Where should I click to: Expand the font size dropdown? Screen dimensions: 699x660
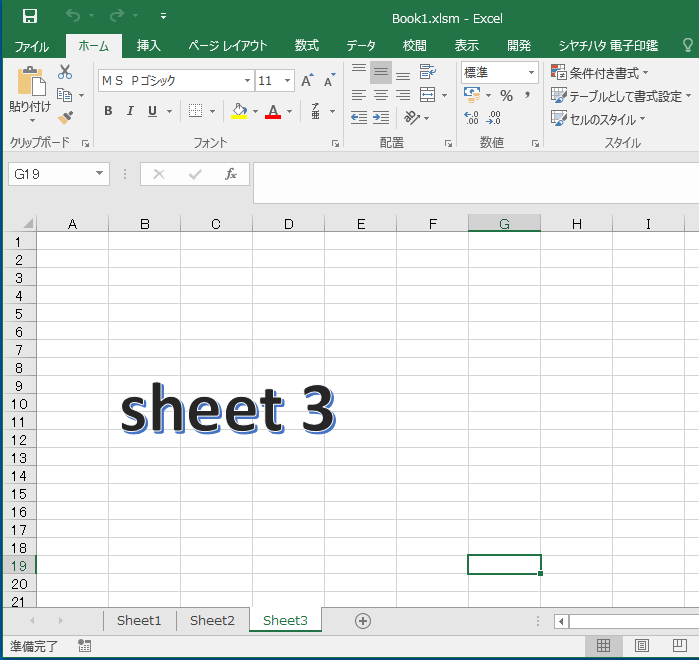point(288,81)
